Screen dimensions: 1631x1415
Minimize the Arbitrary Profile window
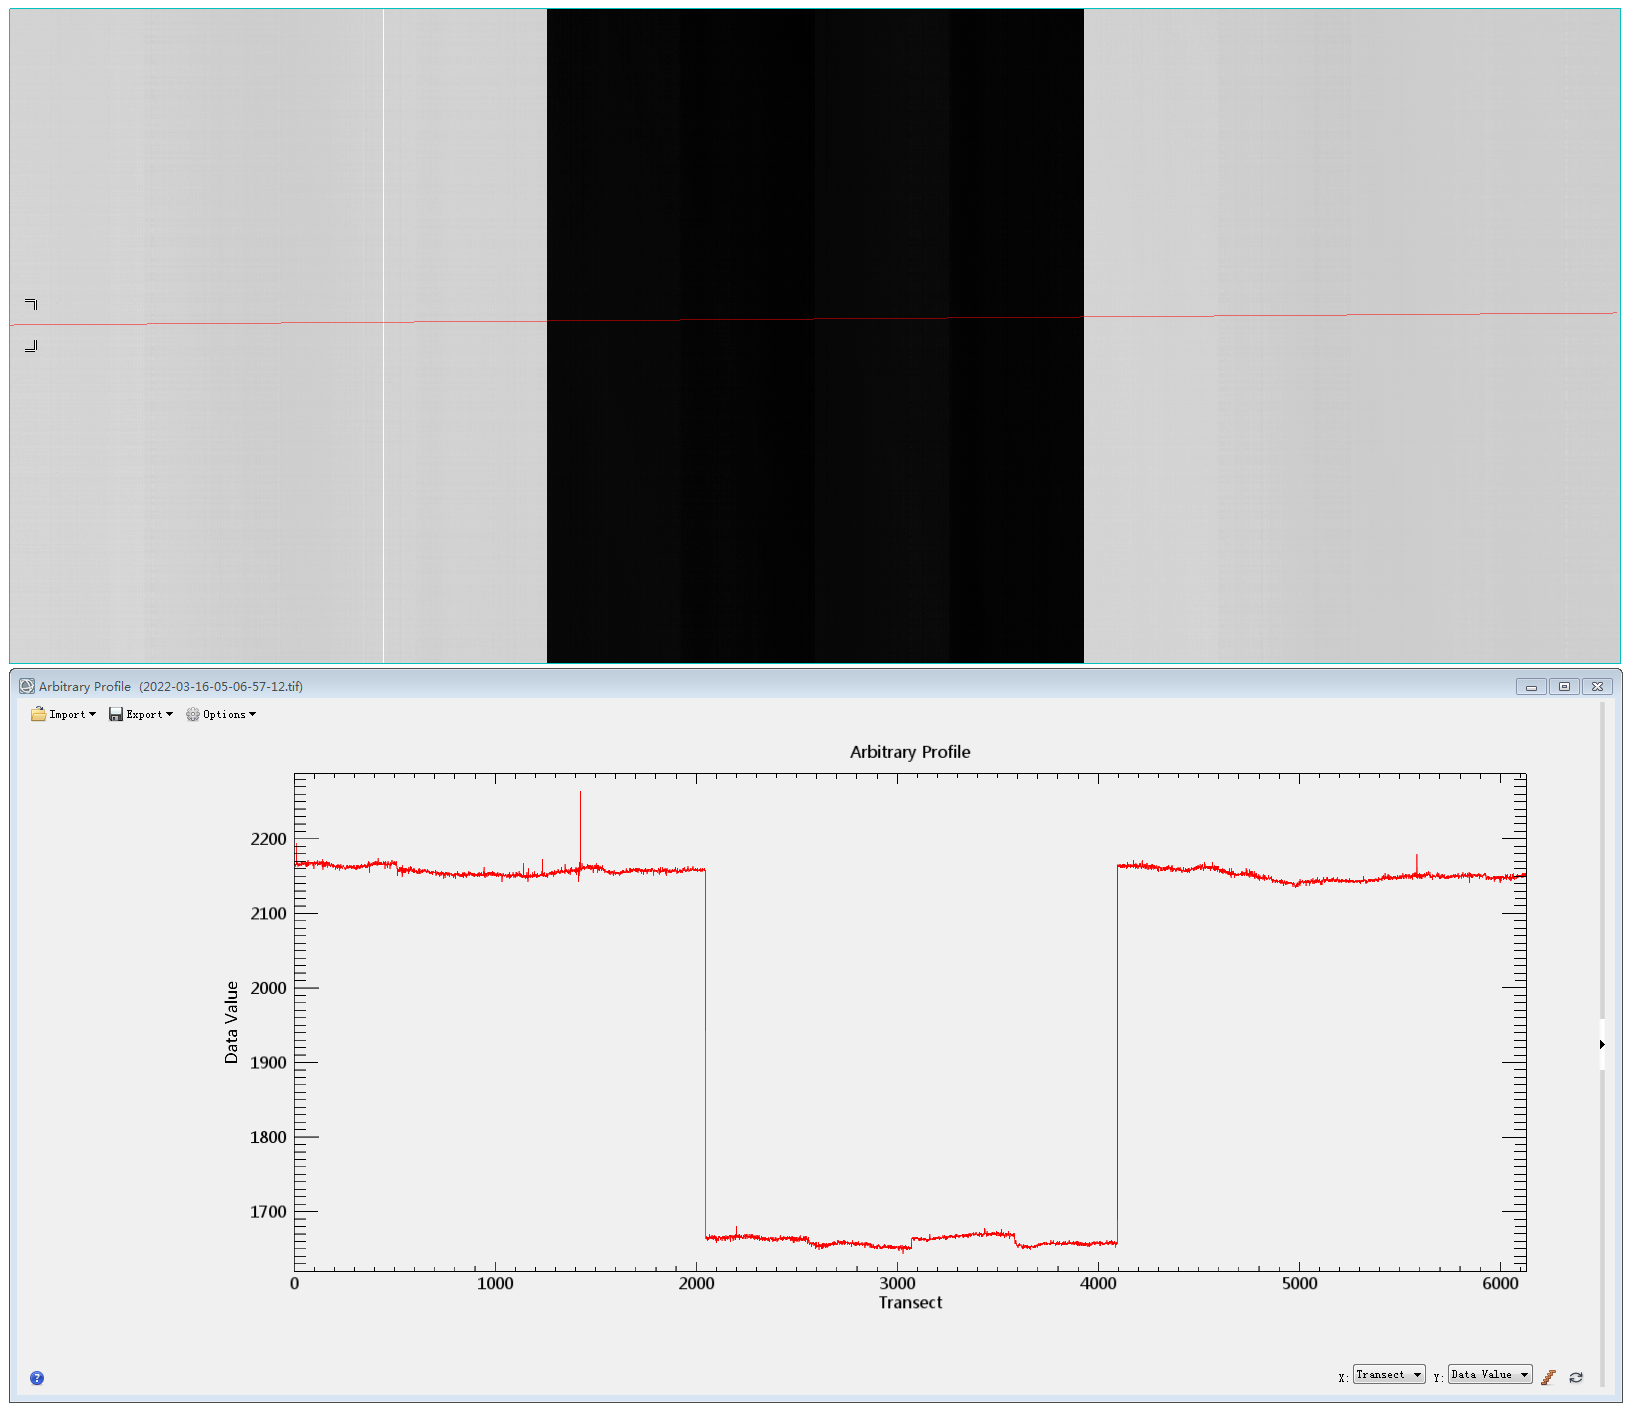1531,686
